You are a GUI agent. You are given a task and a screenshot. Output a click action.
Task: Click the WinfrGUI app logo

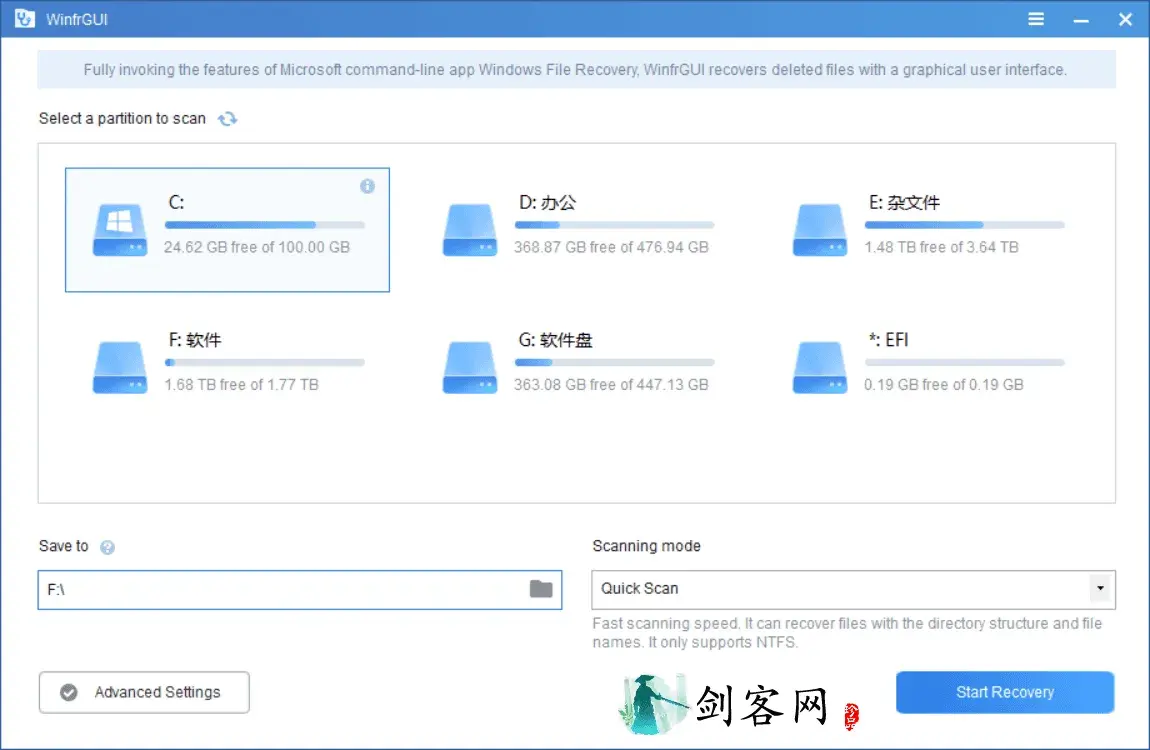[x=25, y=18]
